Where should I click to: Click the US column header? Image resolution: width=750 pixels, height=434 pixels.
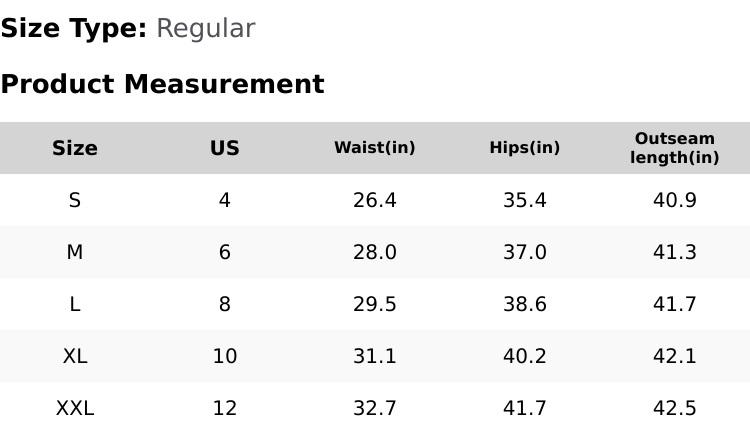pos(225,148)
